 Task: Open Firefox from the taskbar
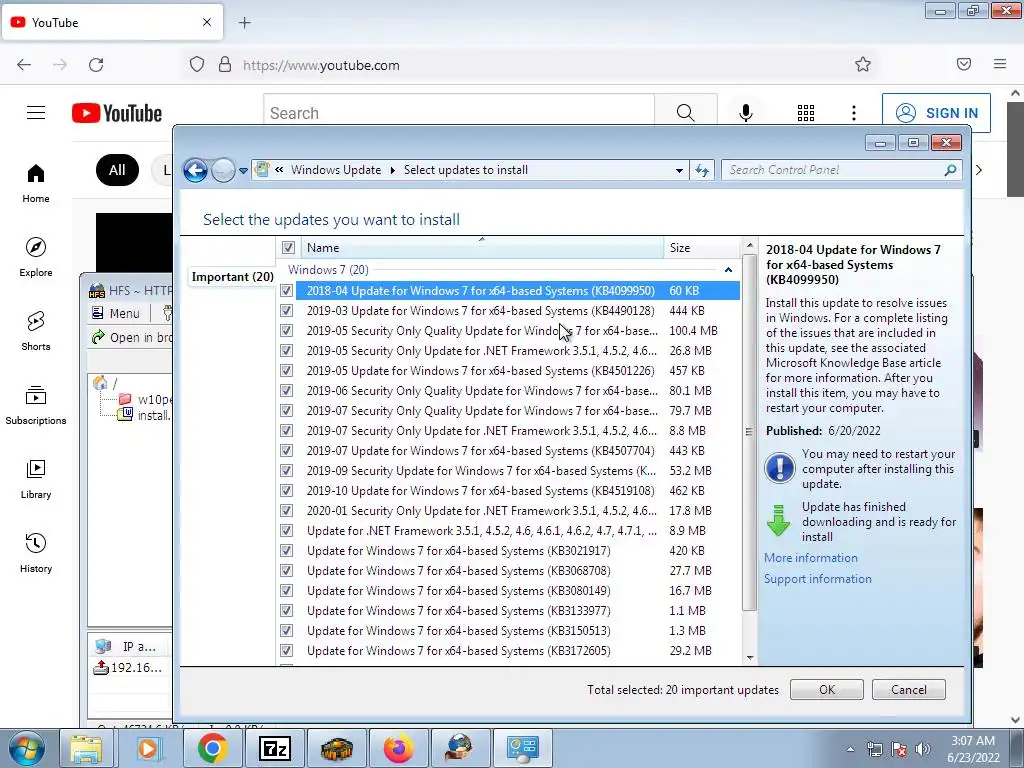398,748
